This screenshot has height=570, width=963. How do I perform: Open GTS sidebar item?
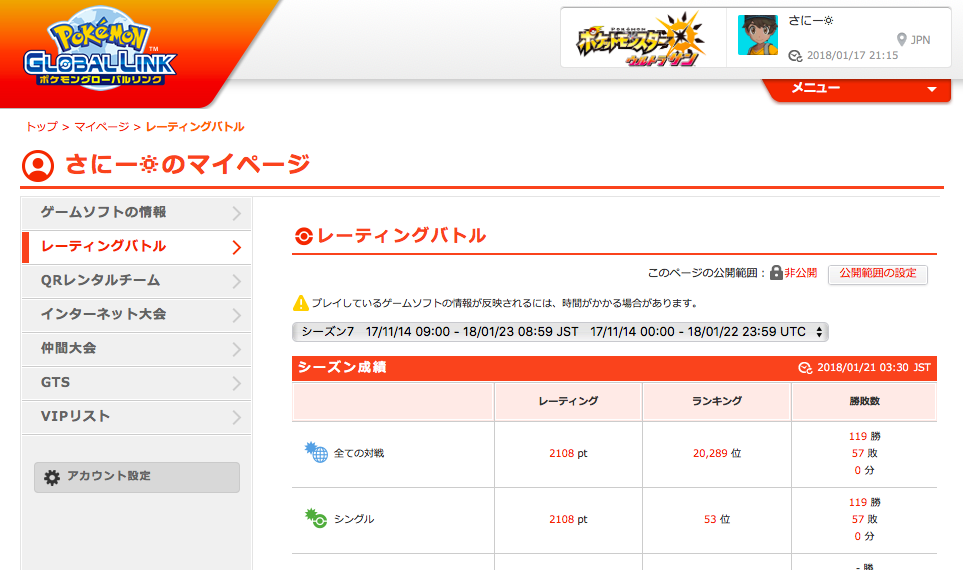[136, 383]
